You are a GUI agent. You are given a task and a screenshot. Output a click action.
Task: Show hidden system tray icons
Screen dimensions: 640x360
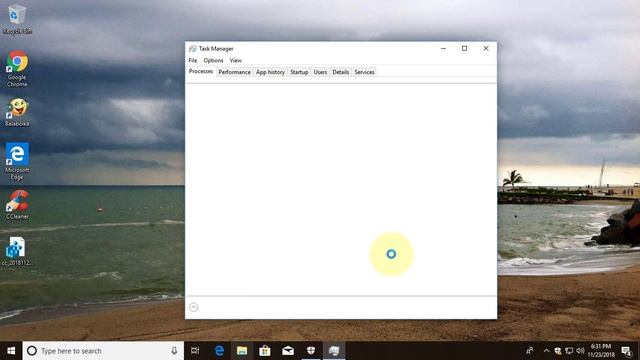(x=547, y=351)
